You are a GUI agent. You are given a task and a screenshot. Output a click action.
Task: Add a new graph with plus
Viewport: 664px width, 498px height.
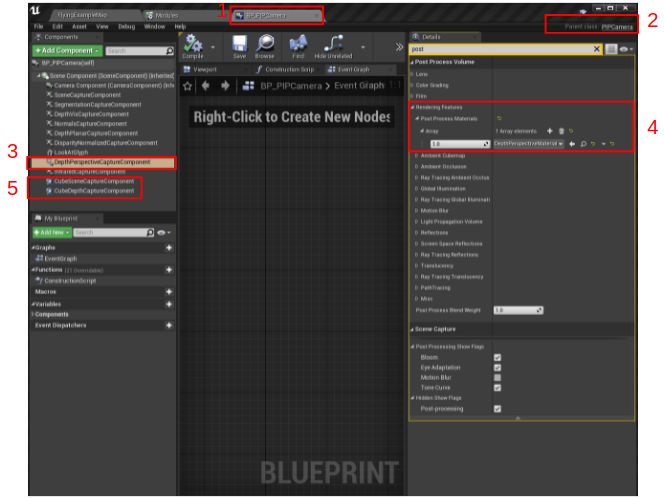click(x=169, y=248)
